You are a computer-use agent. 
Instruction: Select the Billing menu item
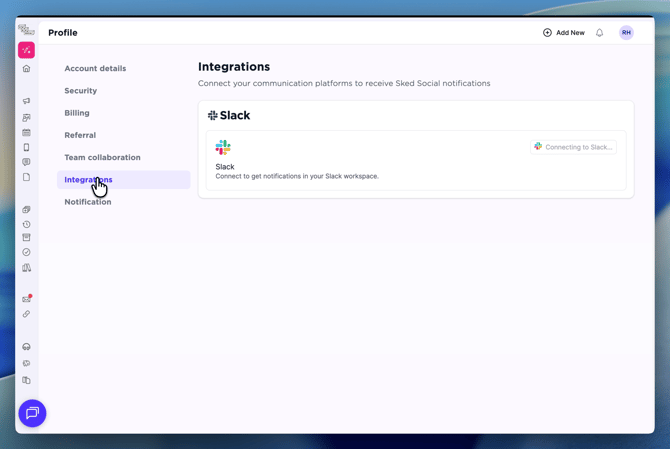coord(77,113)
